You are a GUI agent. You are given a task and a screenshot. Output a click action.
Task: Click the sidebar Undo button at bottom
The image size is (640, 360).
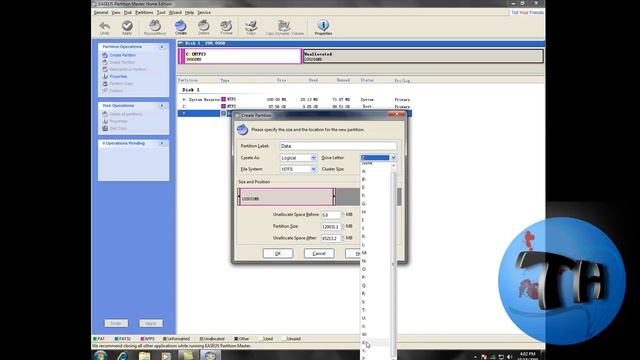[116, 323]
